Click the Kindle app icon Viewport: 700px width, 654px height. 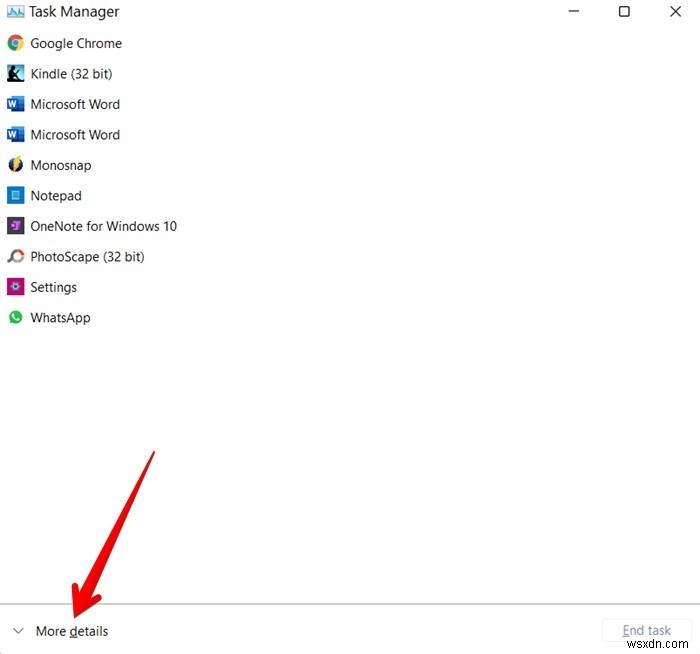click(x=16, y=74)
